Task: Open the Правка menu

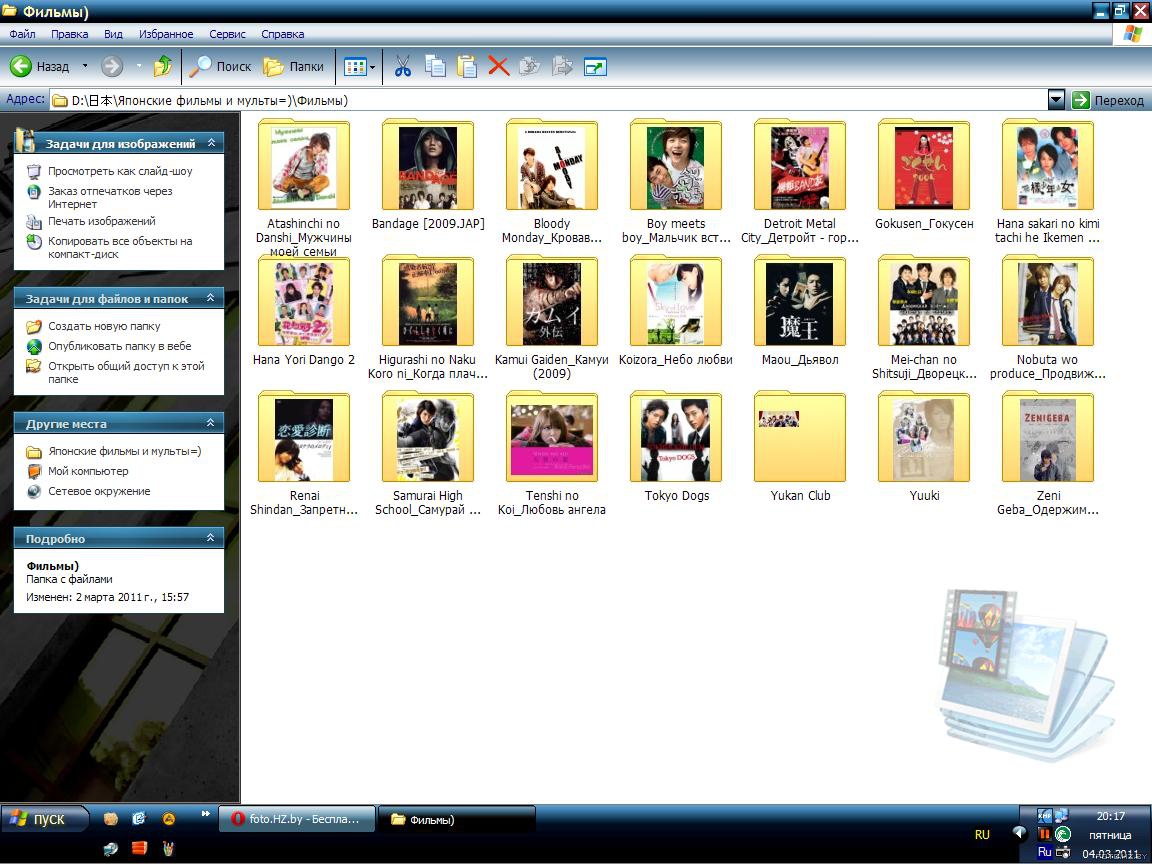Action: tap(70, 34)
